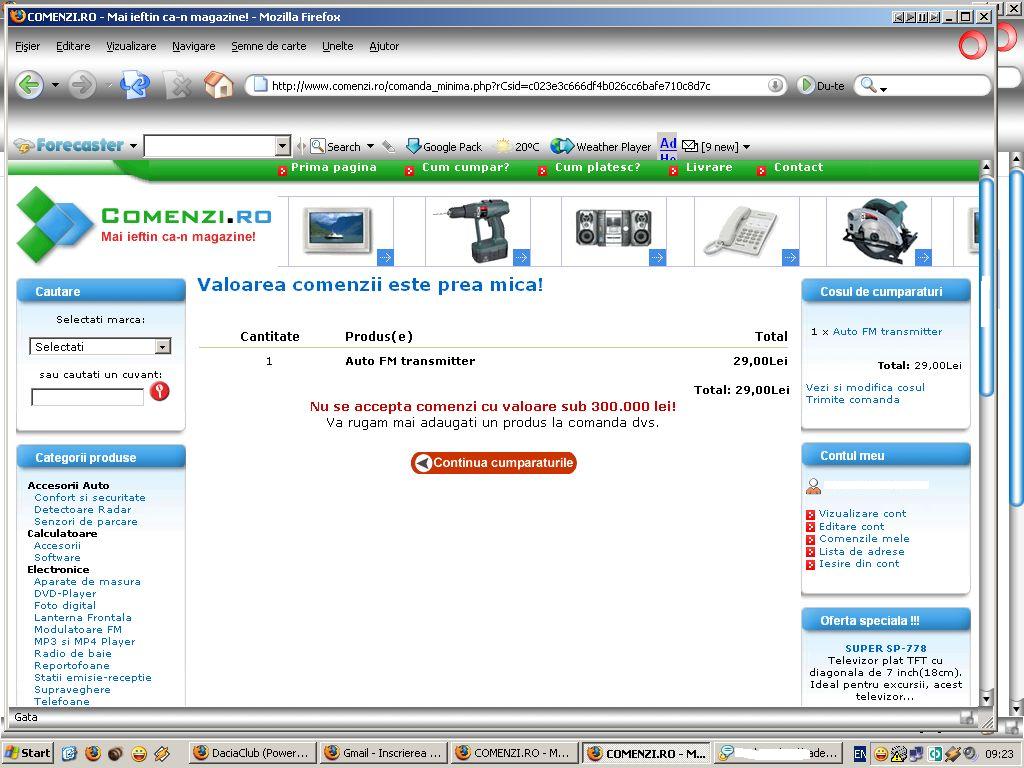Open the Contact page
Viewport: 1024px width, 768px height.
point(799,168)
